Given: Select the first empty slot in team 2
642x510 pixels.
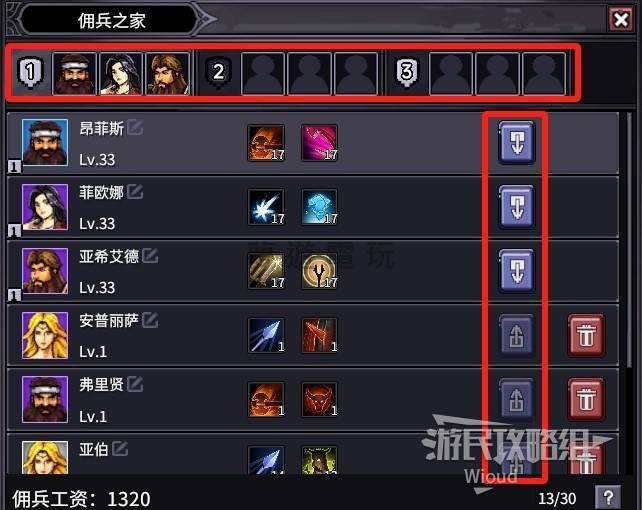Looking at the screenshot, I should (263, 74).
